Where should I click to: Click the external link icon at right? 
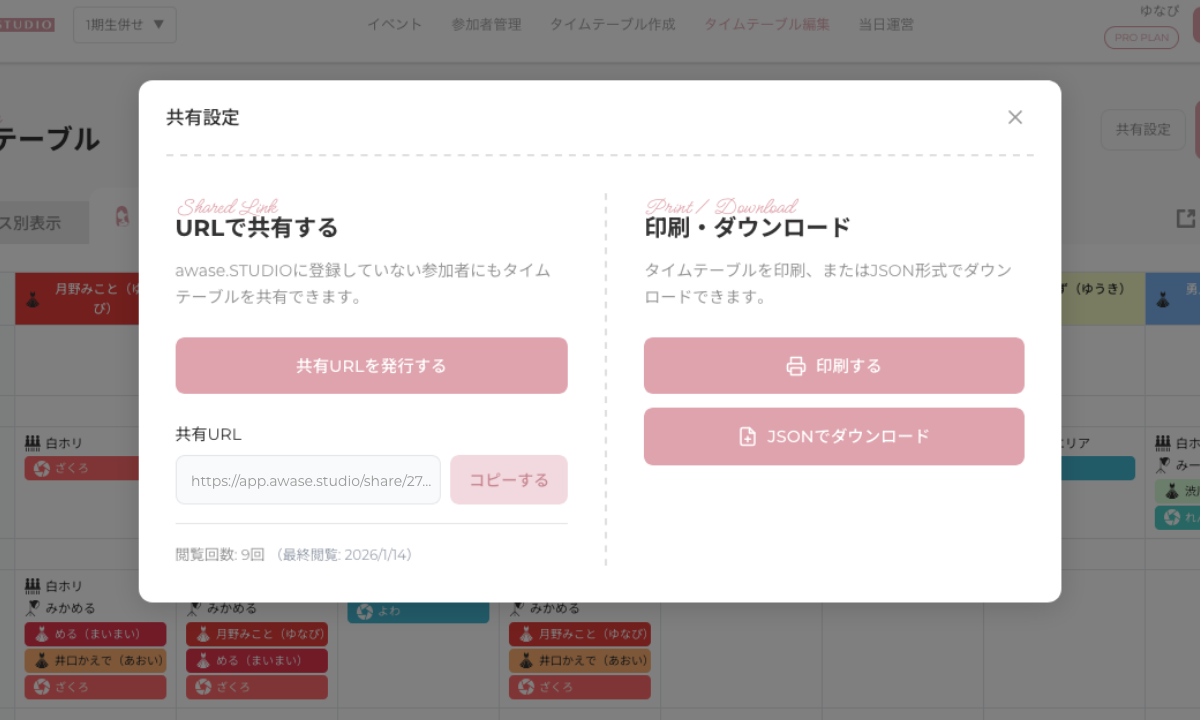coord(1186,219)
